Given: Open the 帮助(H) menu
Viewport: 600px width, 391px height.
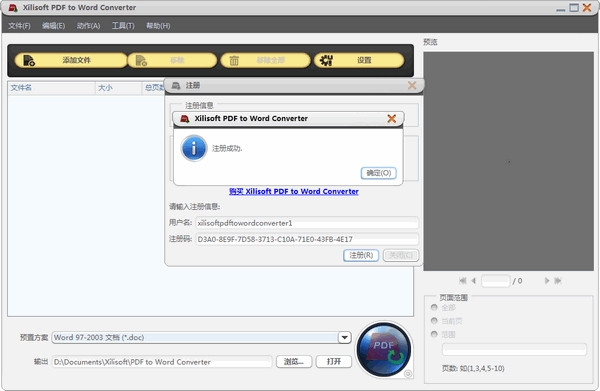Looking at the screenshot, I should (x=158, y=26).
